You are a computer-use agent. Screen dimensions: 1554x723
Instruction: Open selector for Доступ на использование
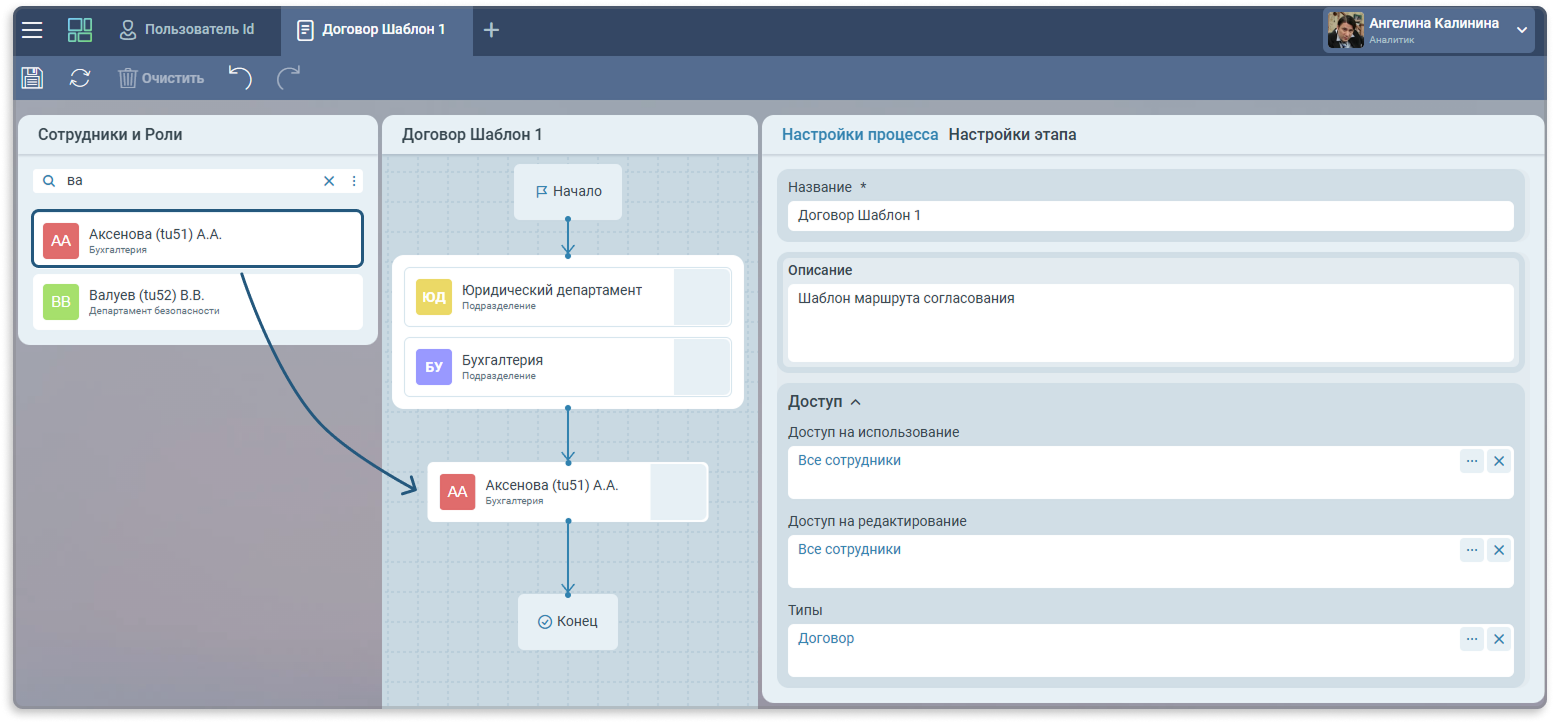point(1471,461)
